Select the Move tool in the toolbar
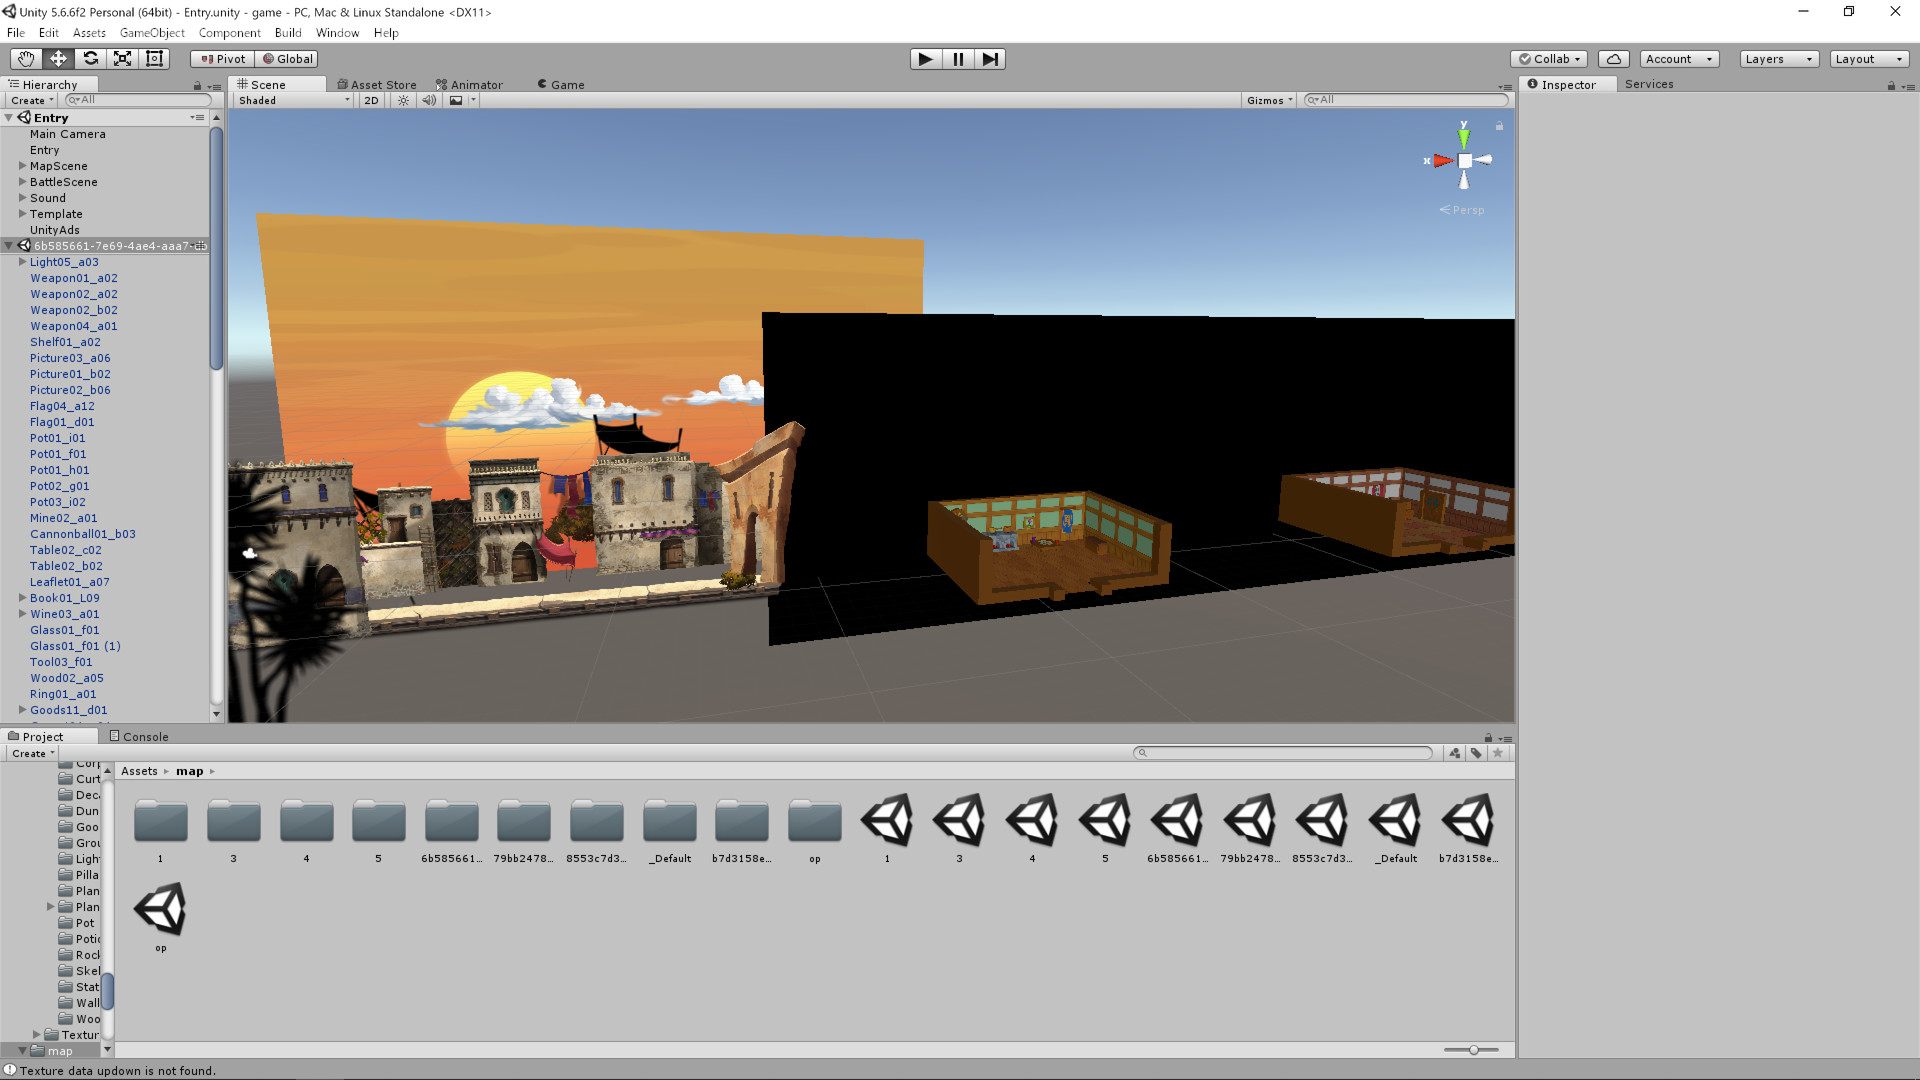Screen dimensions: 1920x1080 (57, 58)
